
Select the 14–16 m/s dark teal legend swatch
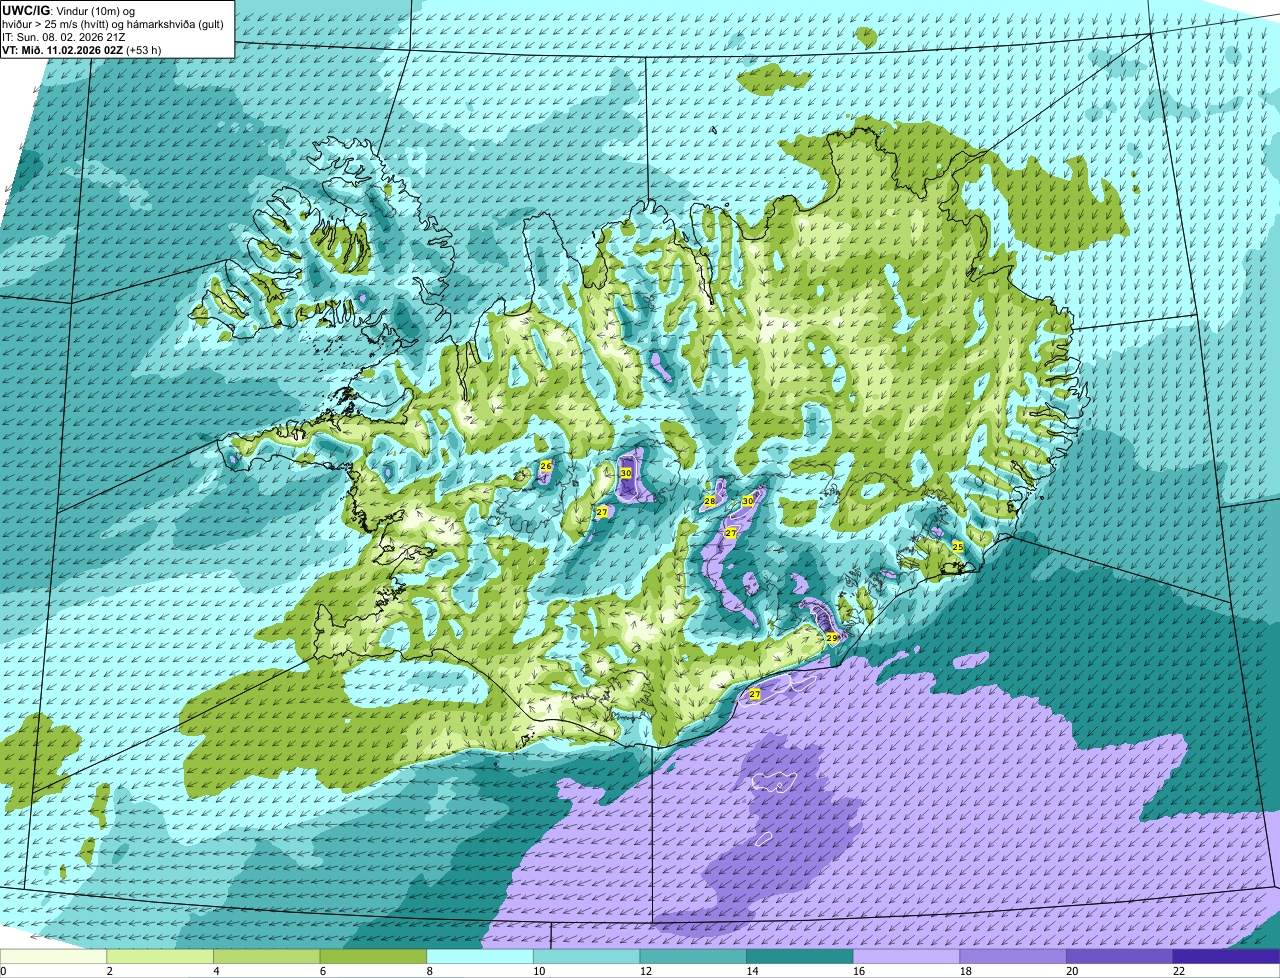800,957
